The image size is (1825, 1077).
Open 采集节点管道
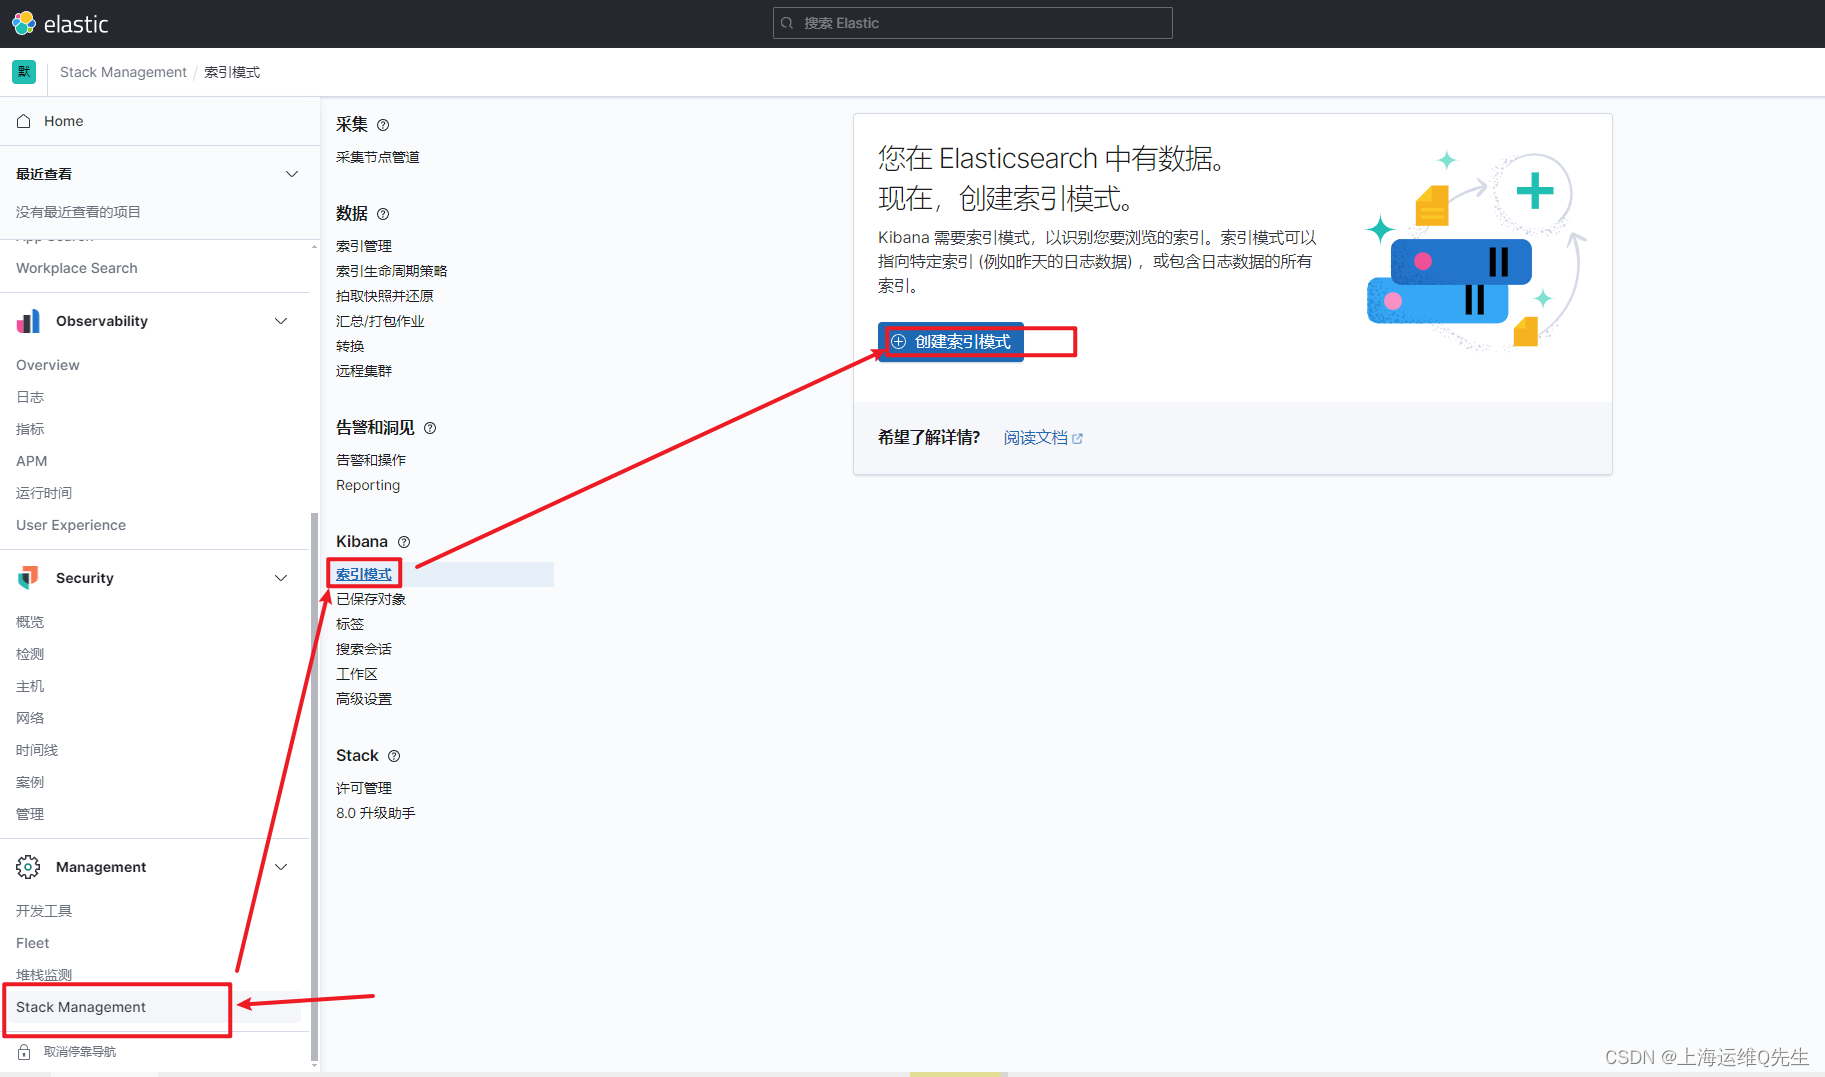(x=378, y=157)
